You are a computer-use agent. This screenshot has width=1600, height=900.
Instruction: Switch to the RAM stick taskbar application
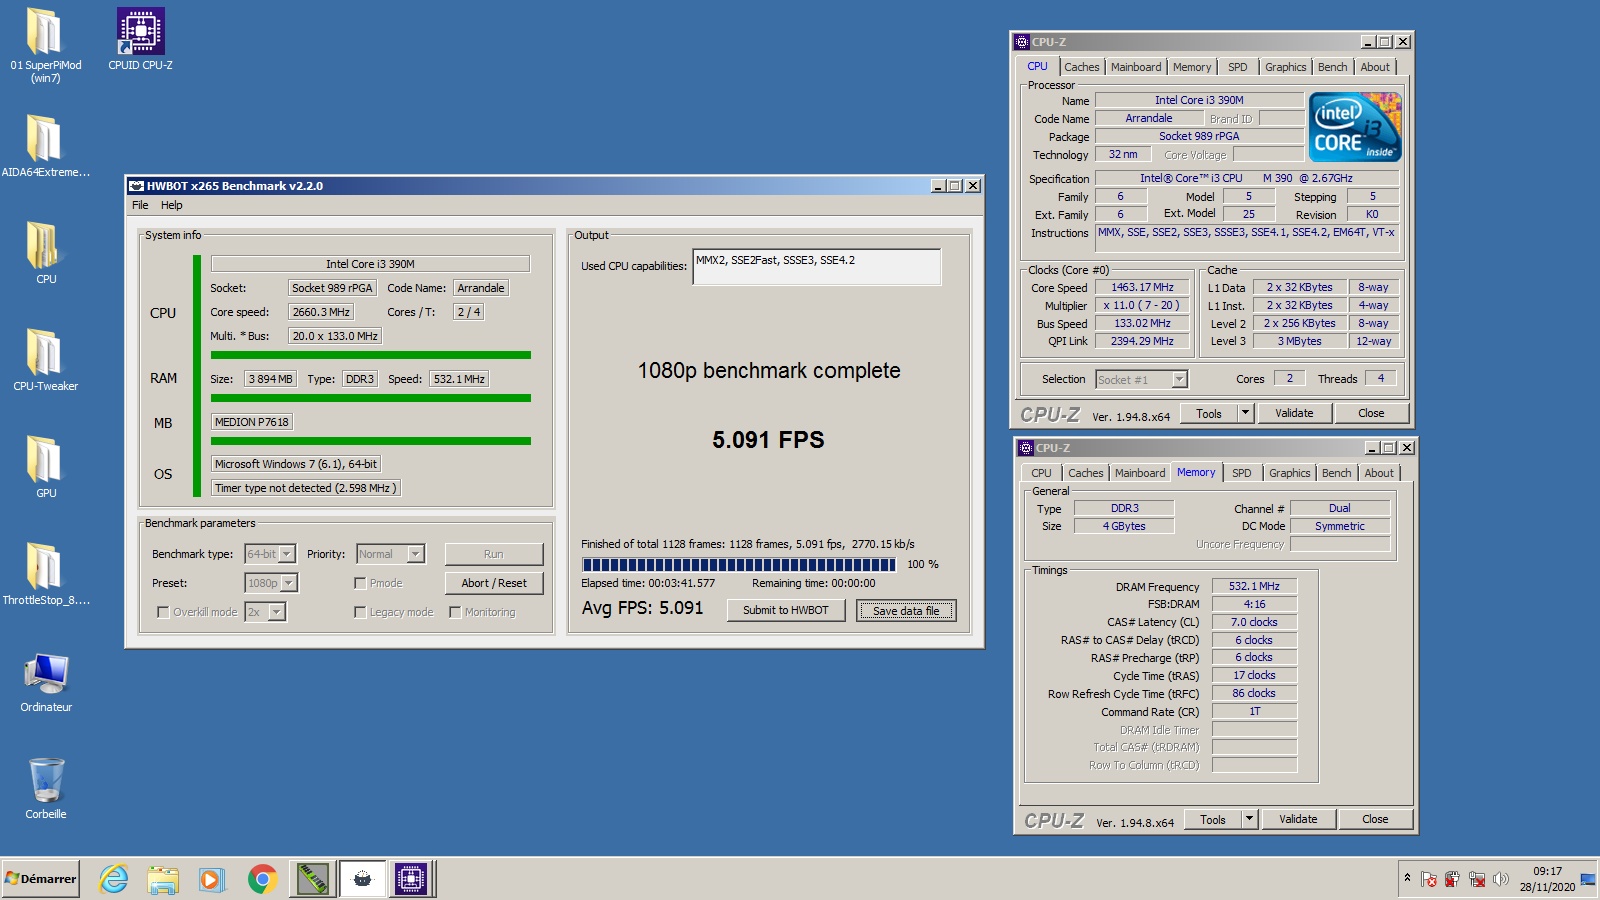313,879
